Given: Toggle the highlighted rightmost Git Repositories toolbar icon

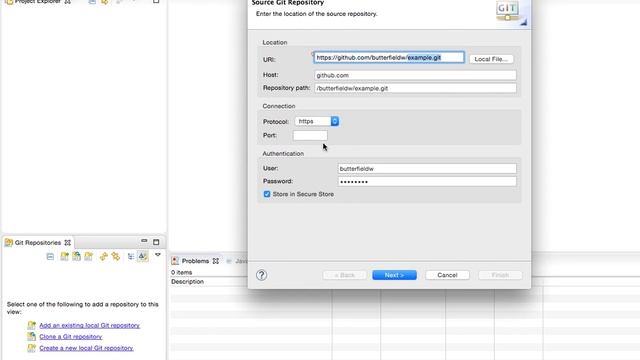Looking at the screenshot, I should point(142,256).
